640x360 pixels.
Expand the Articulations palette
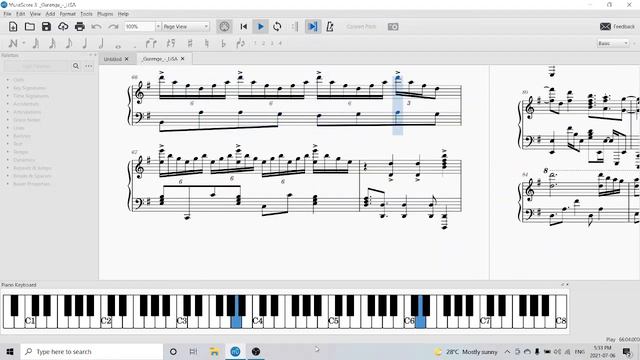click(x=27, y=112)
